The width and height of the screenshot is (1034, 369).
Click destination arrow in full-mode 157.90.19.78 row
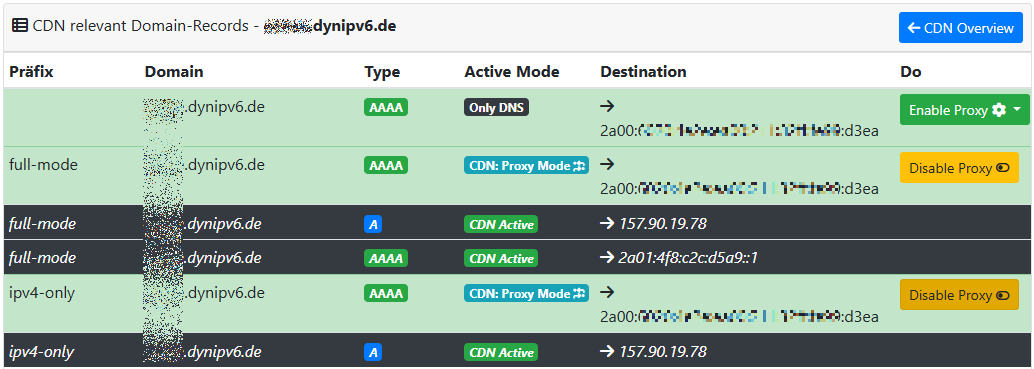pyautogui.click(x=607, y=224)
